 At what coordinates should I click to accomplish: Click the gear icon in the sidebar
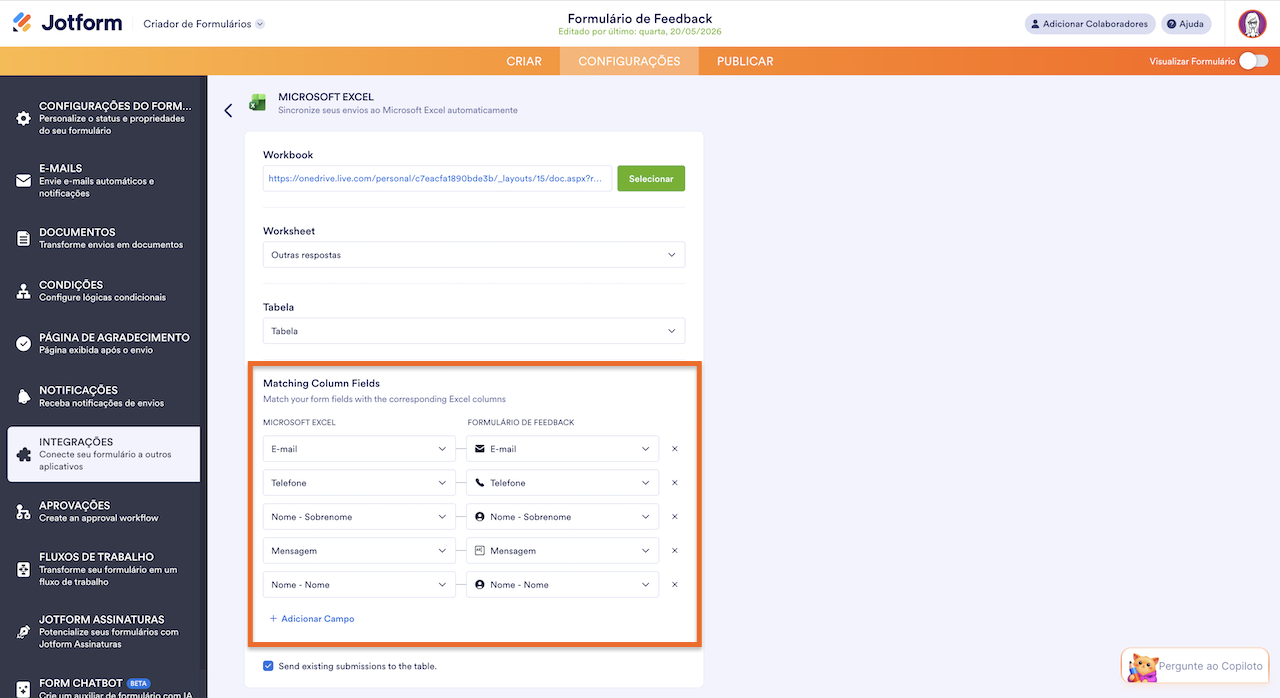click(x=23, y=118)
